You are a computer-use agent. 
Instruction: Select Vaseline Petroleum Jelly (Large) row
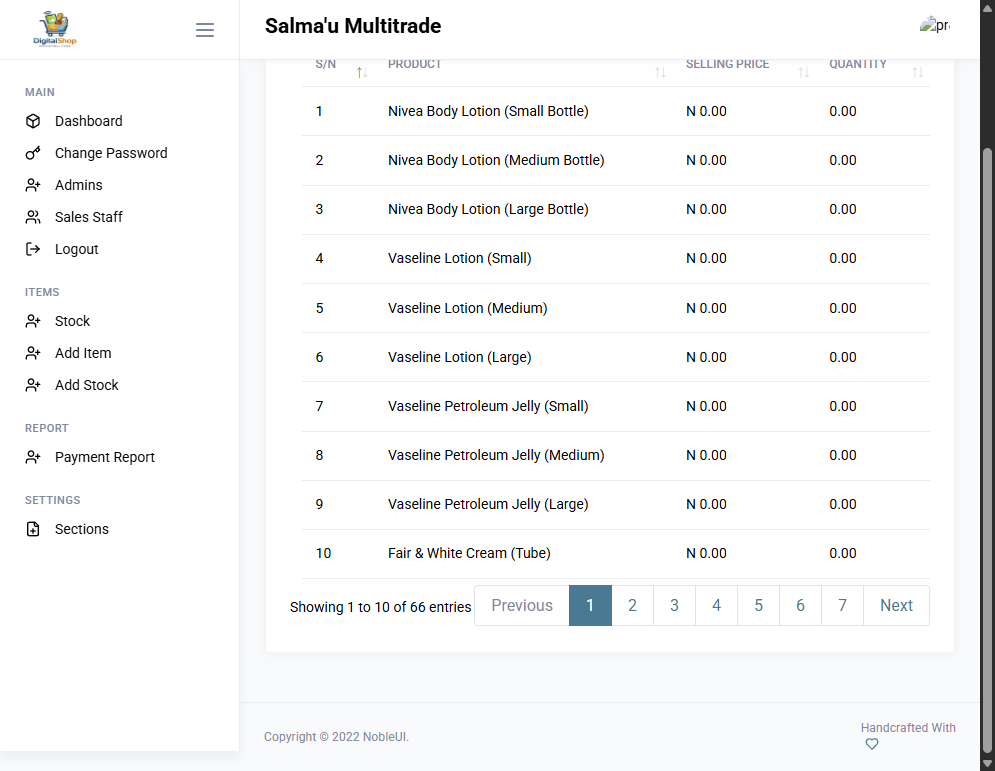[x=616, y=504]
